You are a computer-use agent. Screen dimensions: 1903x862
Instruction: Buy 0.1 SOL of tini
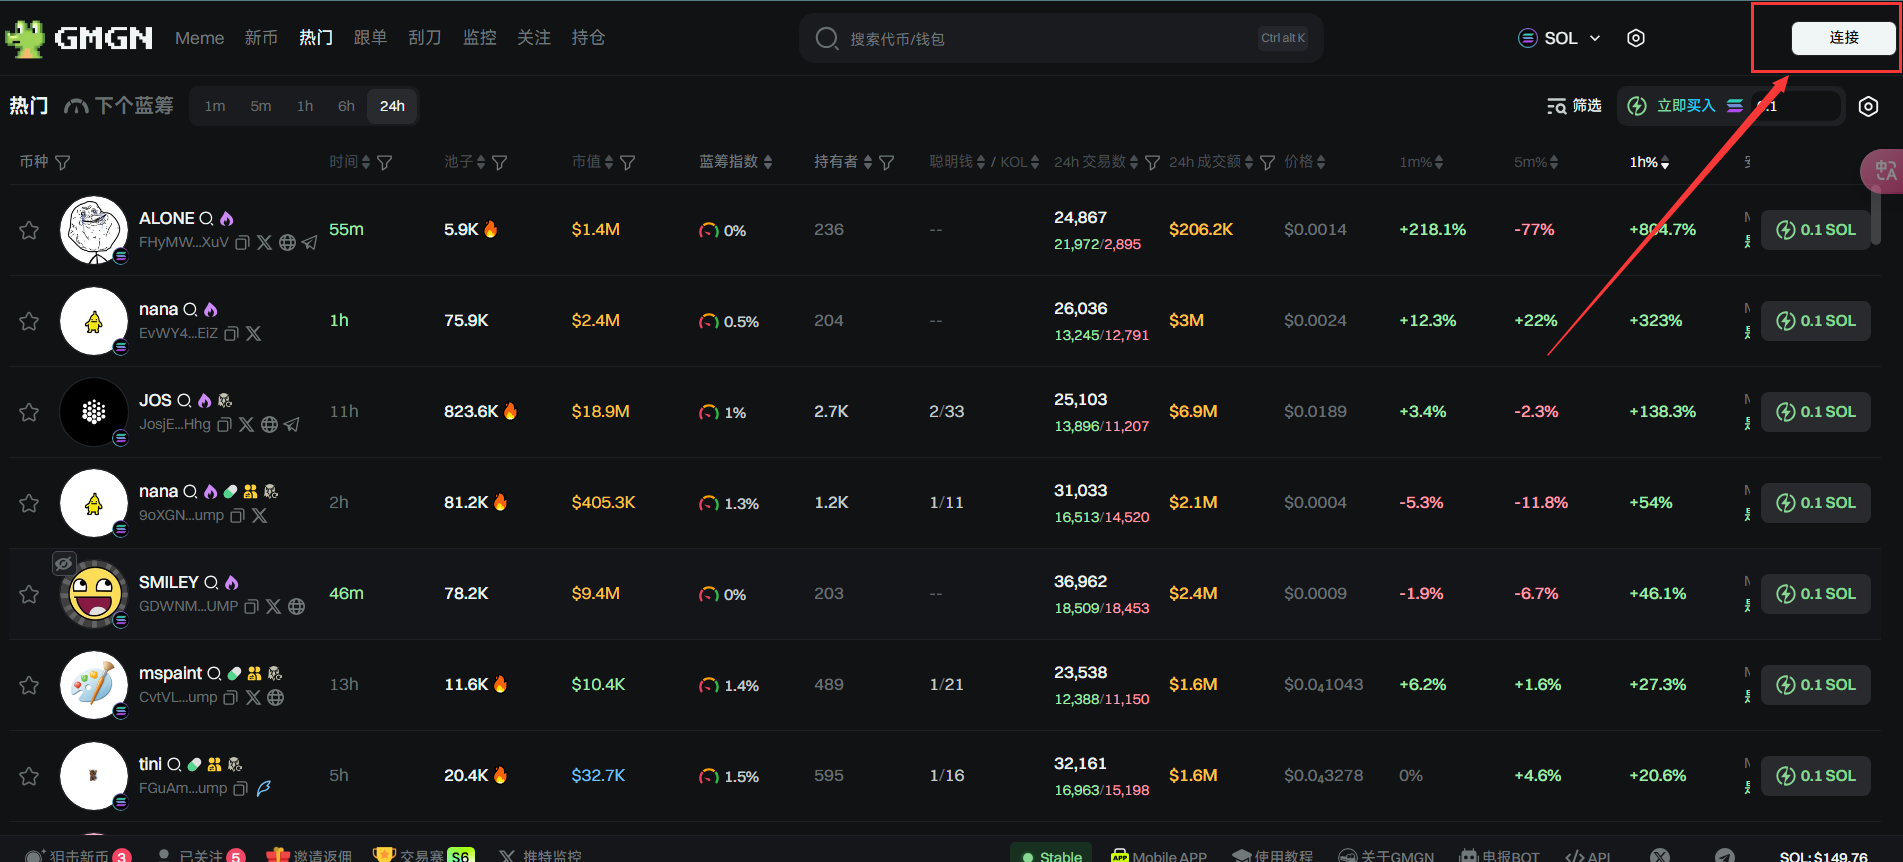click(1815, 776)
